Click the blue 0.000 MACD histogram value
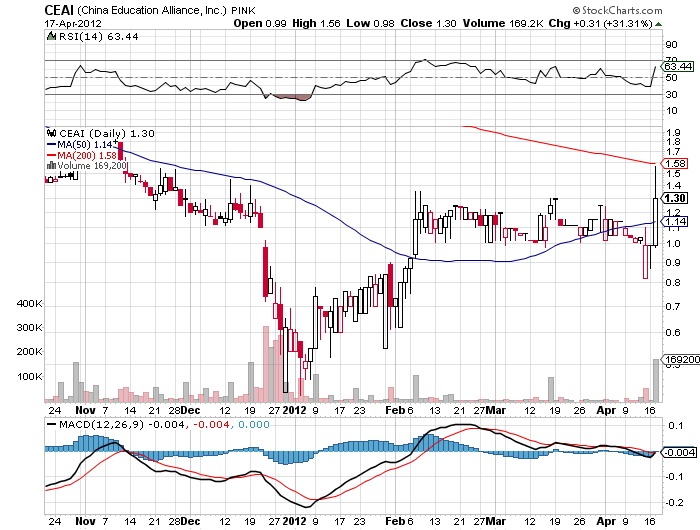This screenshot has height=530, width=700. coord(254,425)
